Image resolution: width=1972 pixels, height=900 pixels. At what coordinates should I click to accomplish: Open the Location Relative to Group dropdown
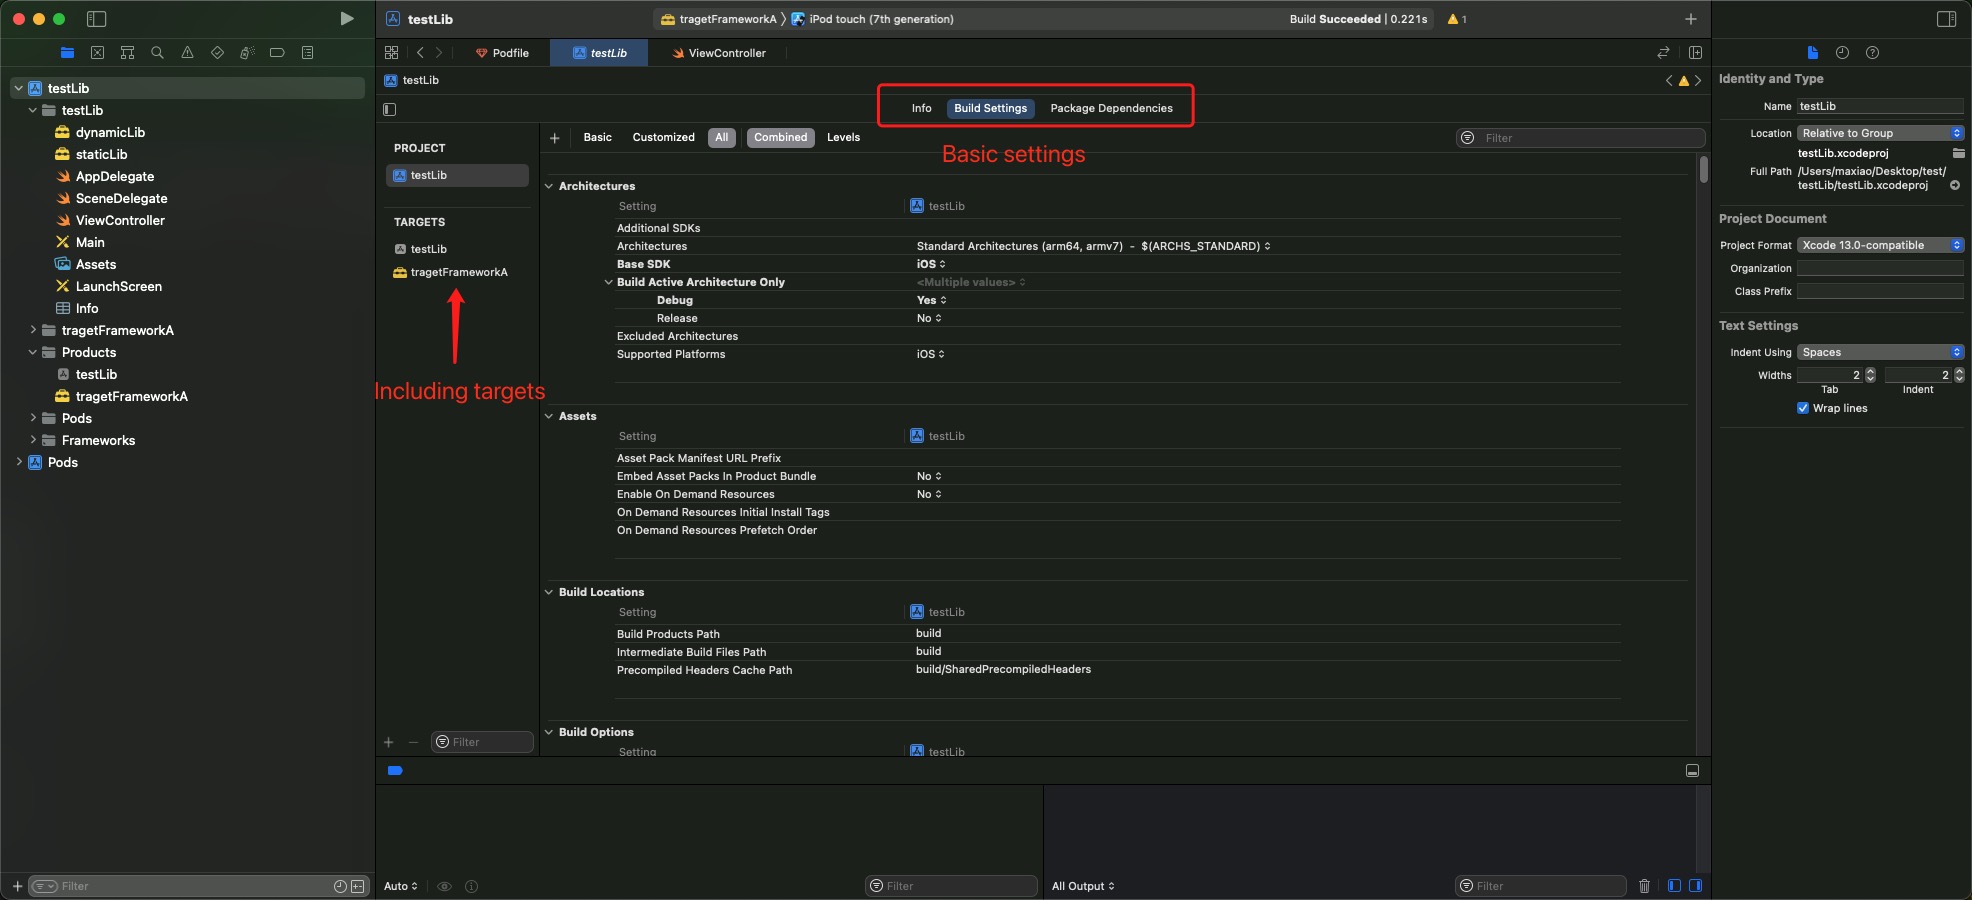click(1880, 133)
